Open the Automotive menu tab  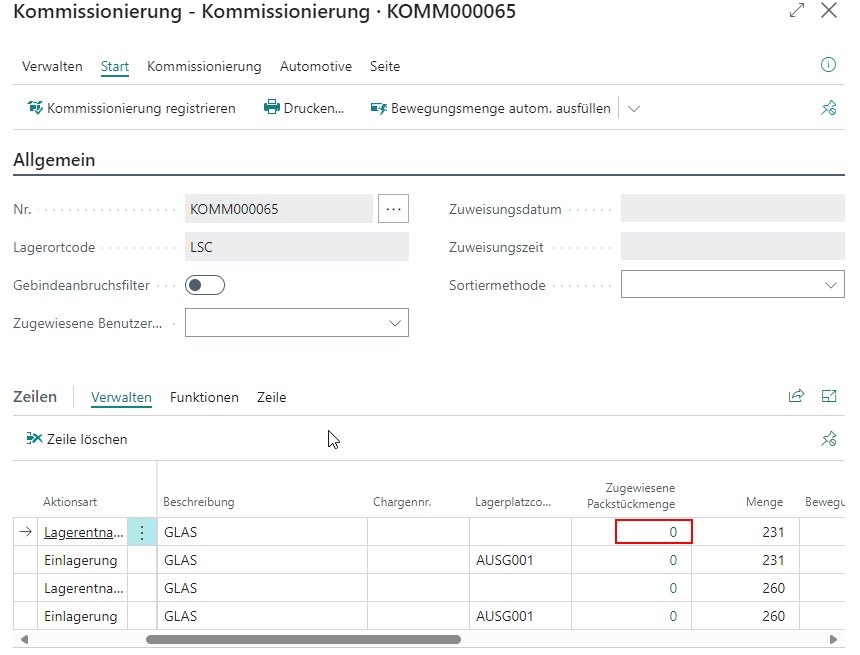coord(315,66)
